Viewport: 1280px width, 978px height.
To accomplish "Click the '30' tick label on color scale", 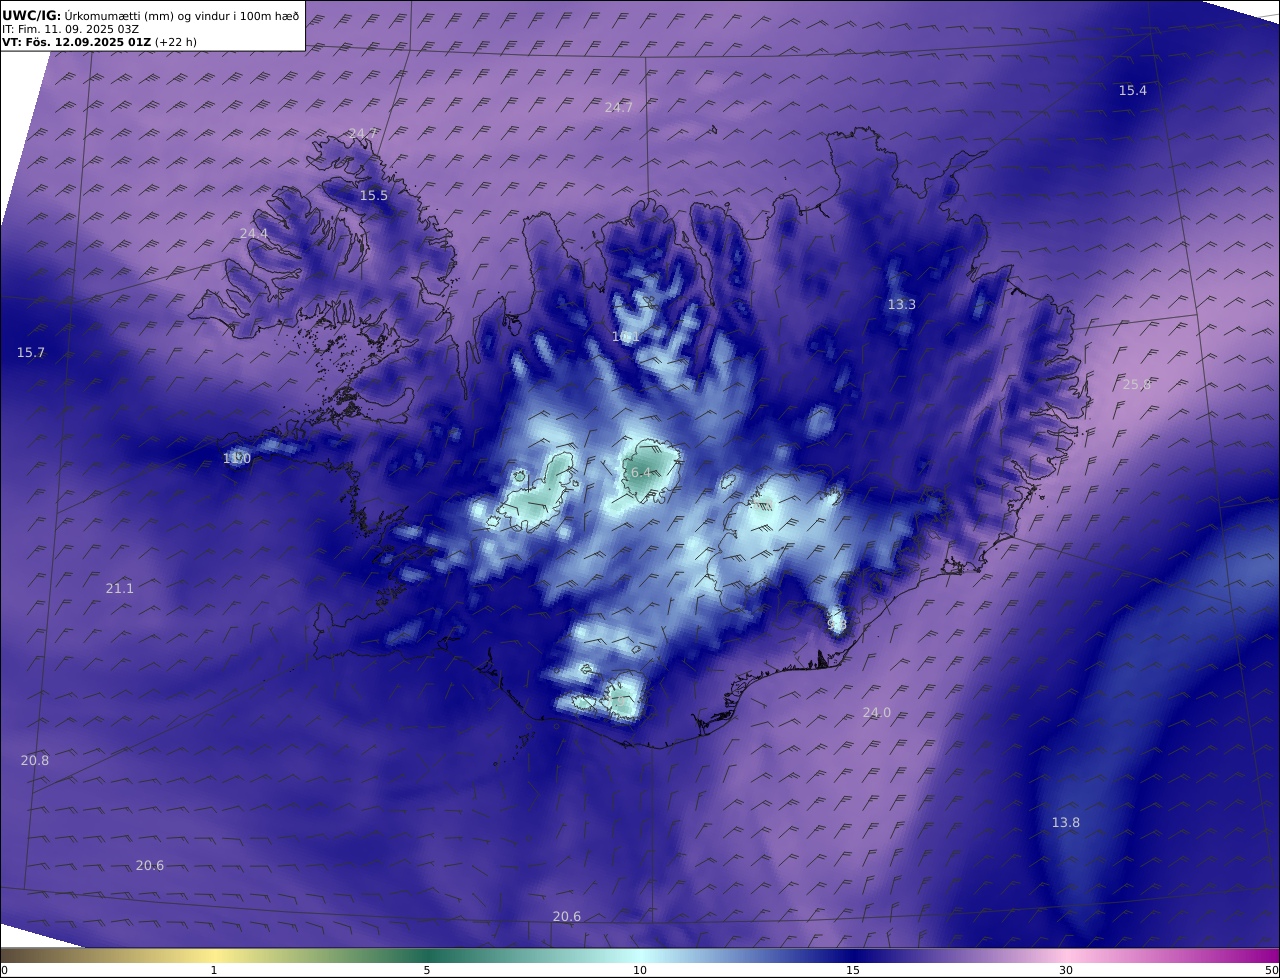I will 1066,970.
